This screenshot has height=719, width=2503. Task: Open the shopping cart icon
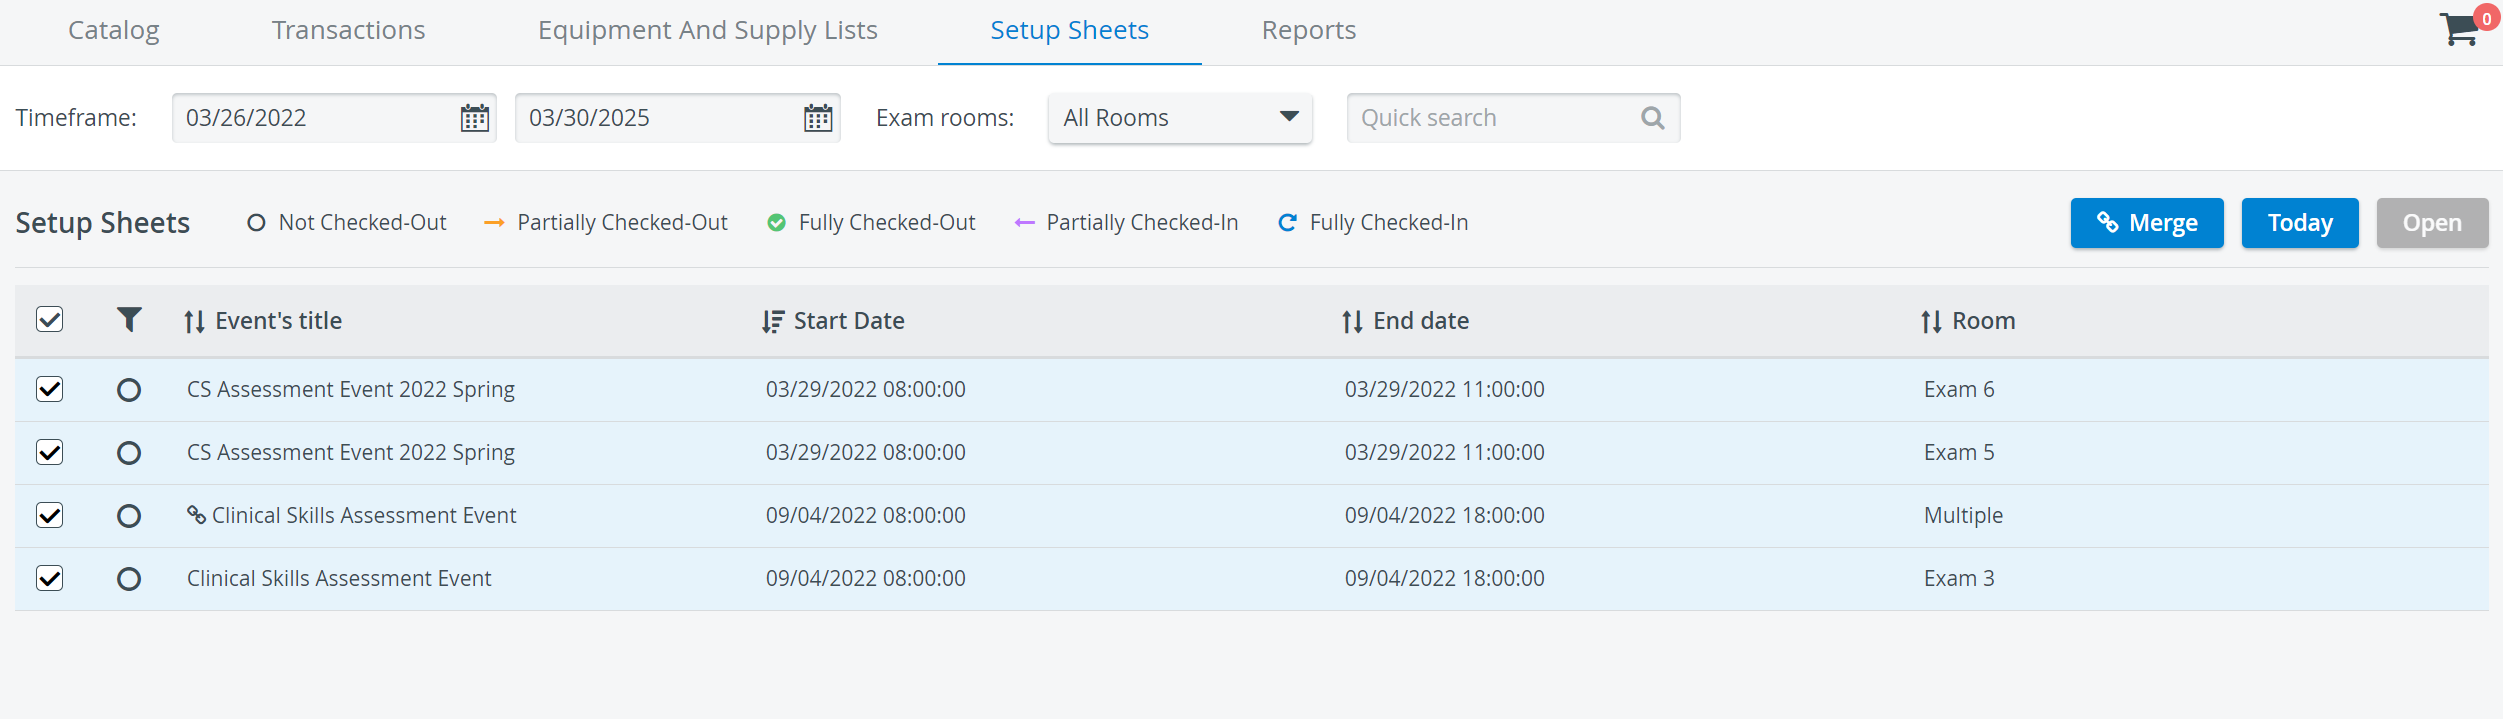(2460, 29)
